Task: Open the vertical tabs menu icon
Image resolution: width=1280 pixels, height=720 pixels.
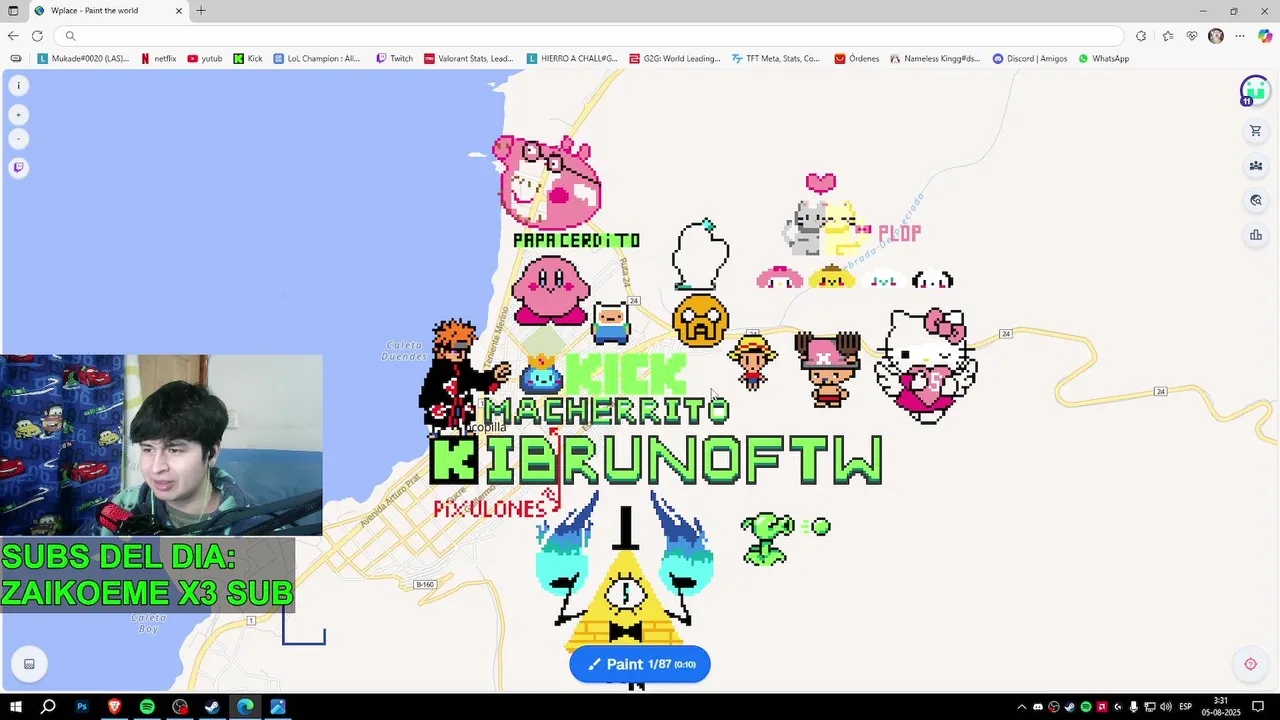Action: (x=13, y=11)
